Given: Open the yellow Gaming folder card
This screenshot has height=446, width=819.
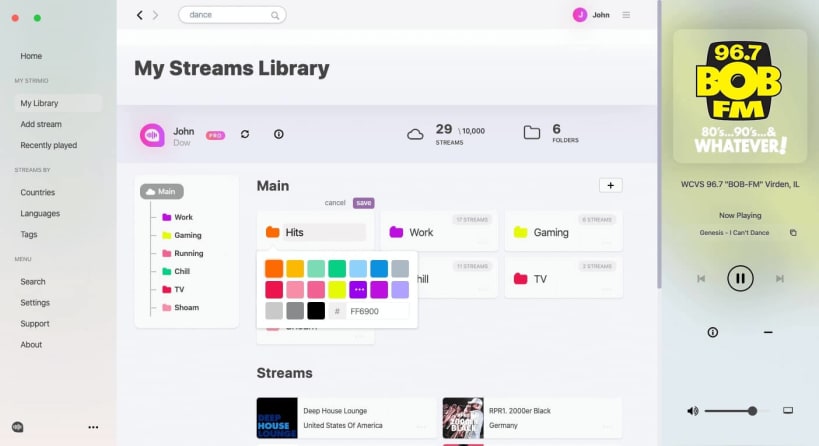Looking at the screenshot, I should 564,230.
